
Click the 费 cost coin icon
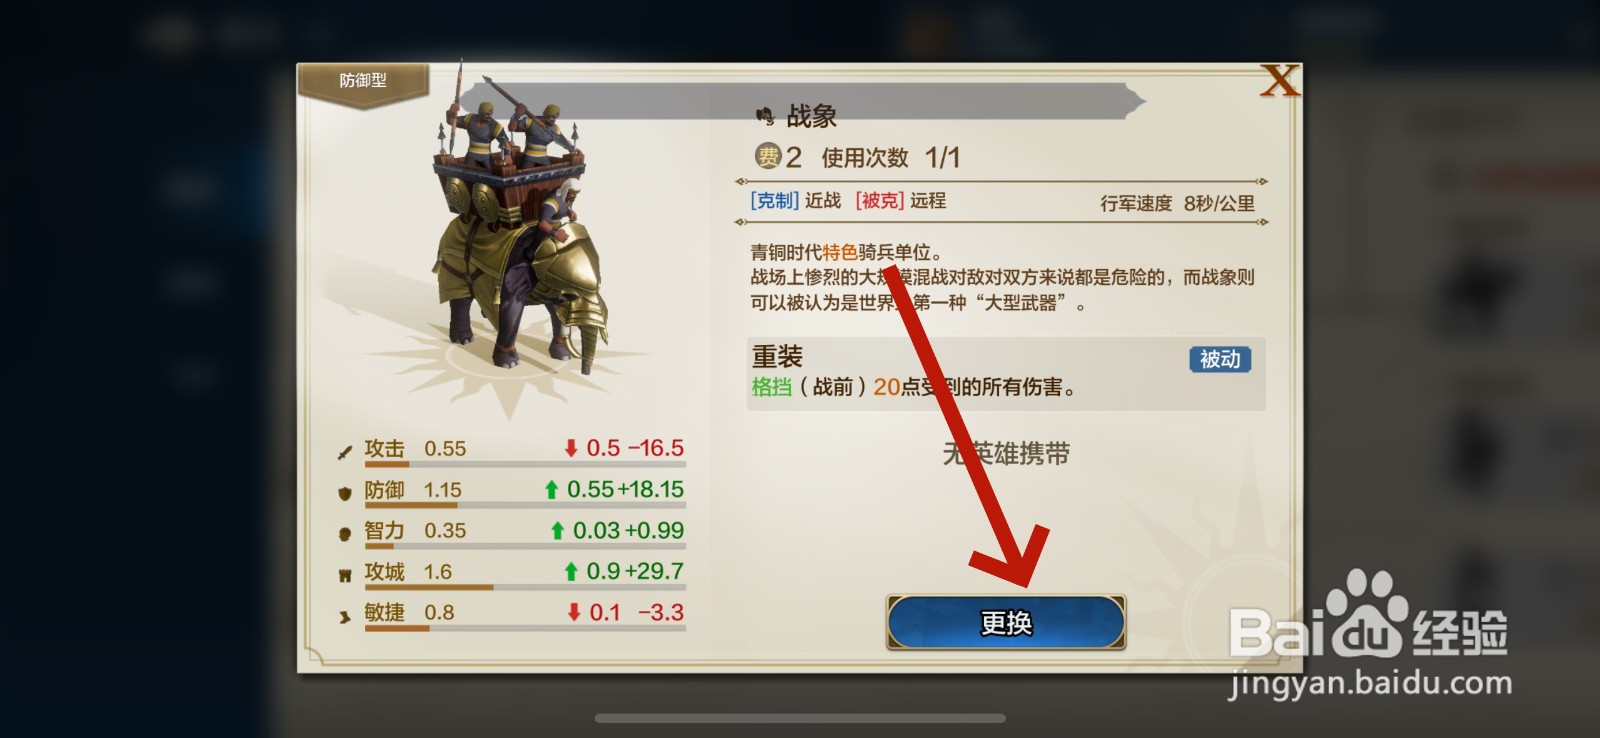pyautogui.click(x=767, y=156)
